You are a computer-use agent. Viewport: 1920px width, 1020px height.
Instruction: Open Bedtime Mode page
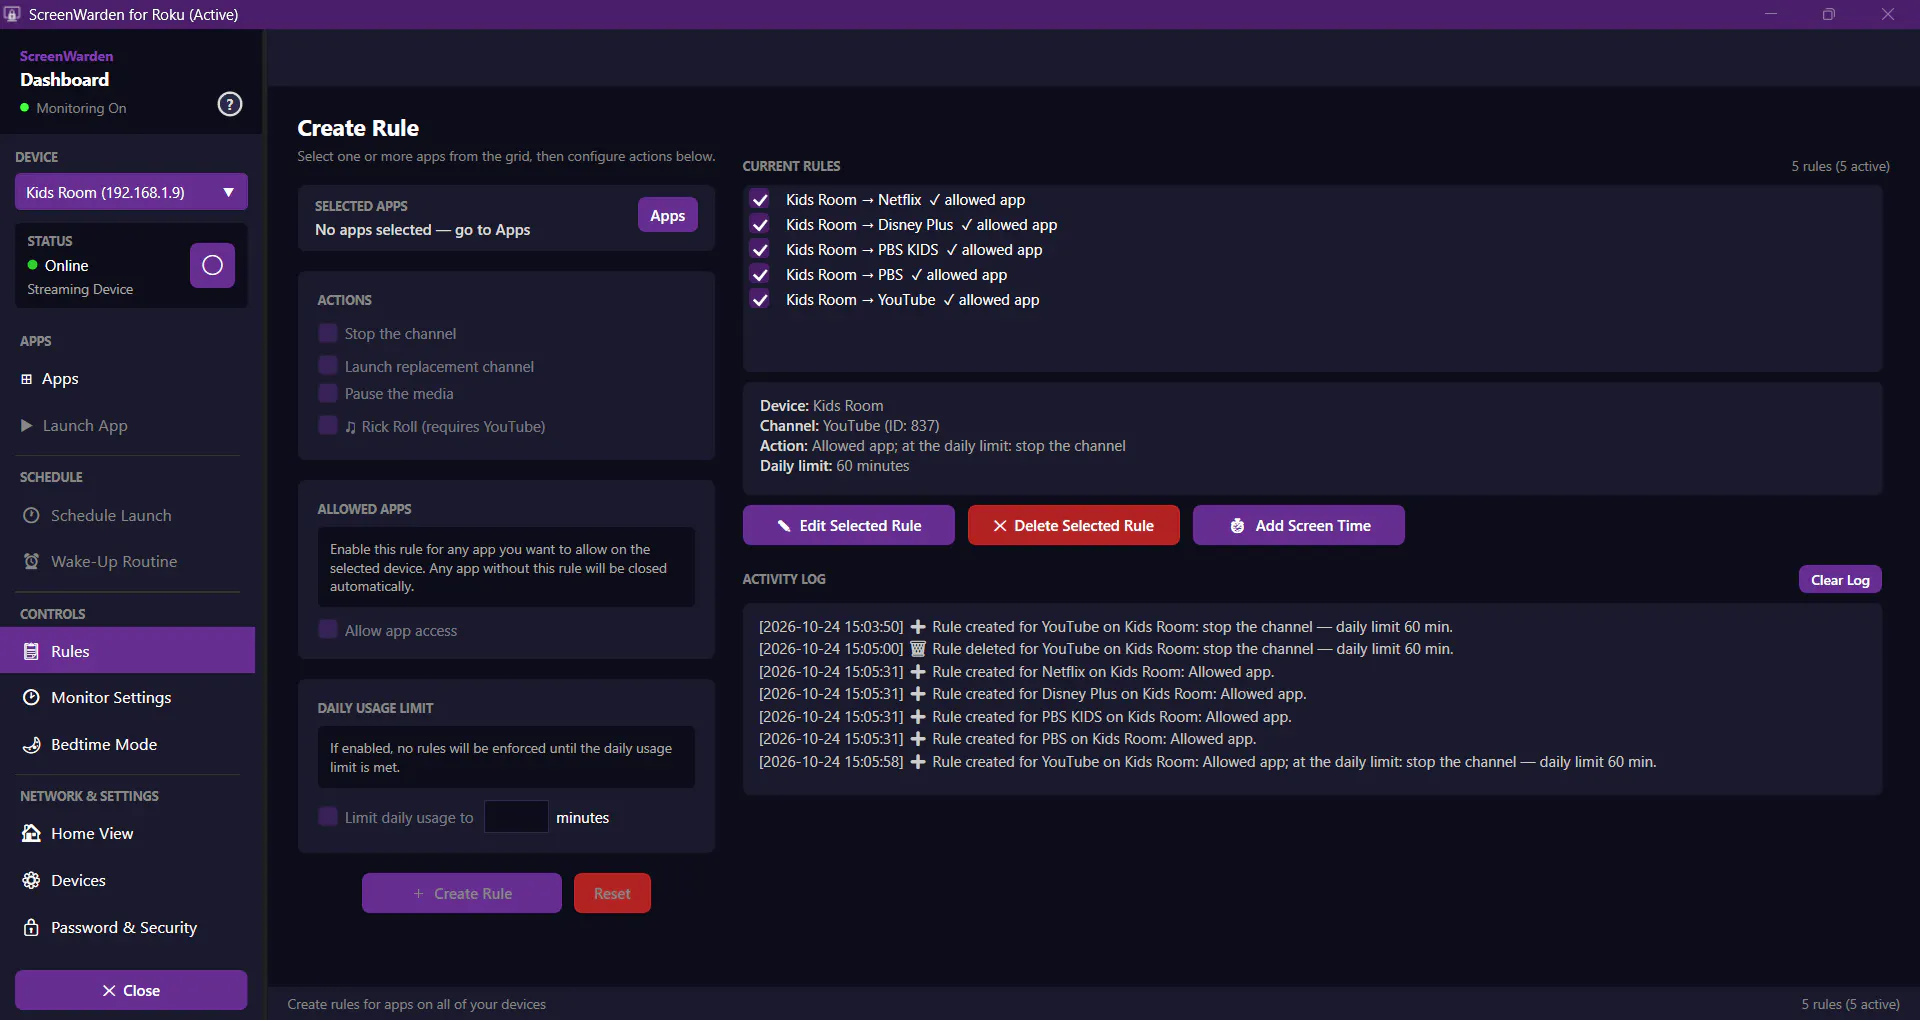point(130,745)
